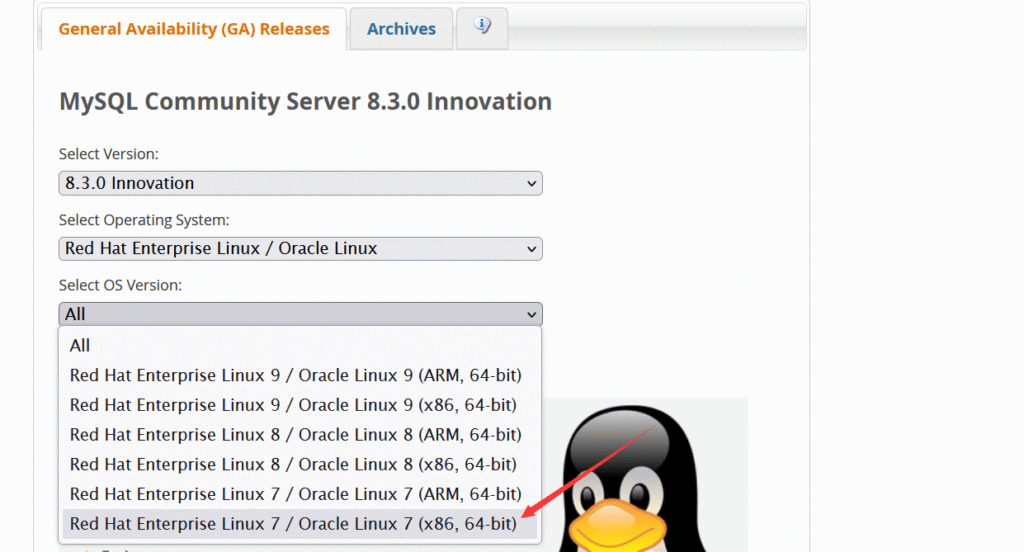1024x552 pixels.
Task: Open the info icon tab
Action: point(482,28)
